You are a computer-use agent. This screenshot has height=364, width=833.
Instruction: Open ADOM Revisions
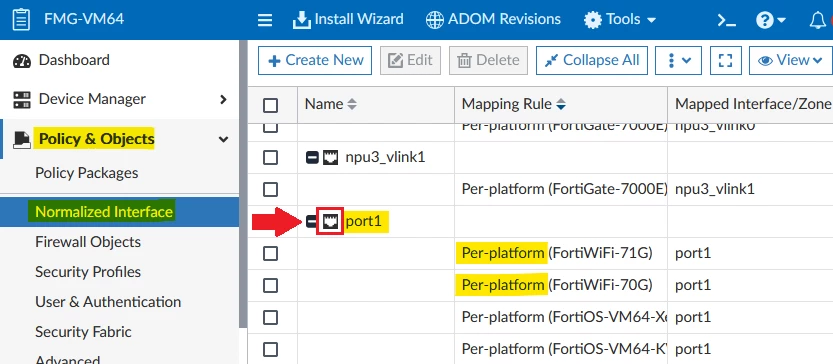click(494, 20)
